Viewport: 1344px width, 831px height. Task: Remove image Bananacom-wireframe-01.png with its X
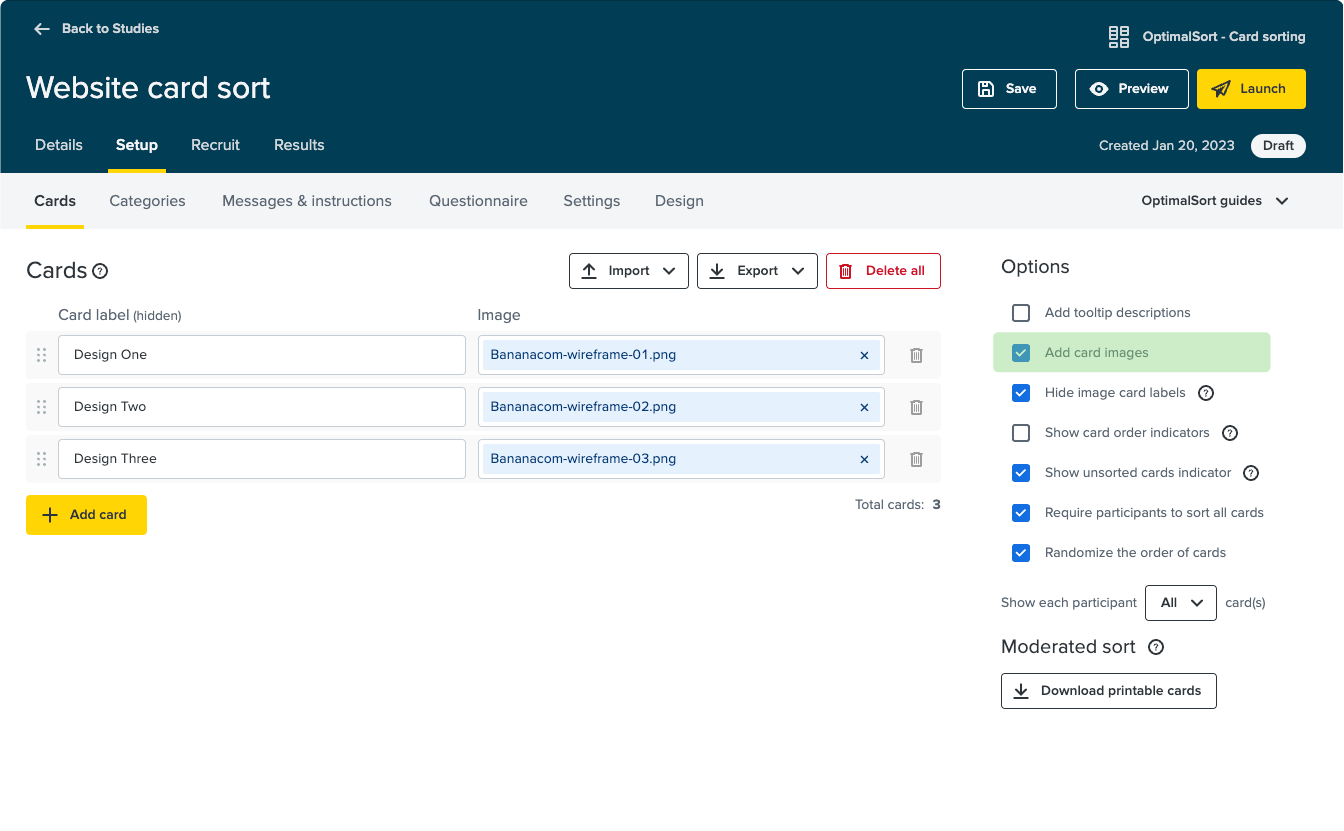coord(864,355)
